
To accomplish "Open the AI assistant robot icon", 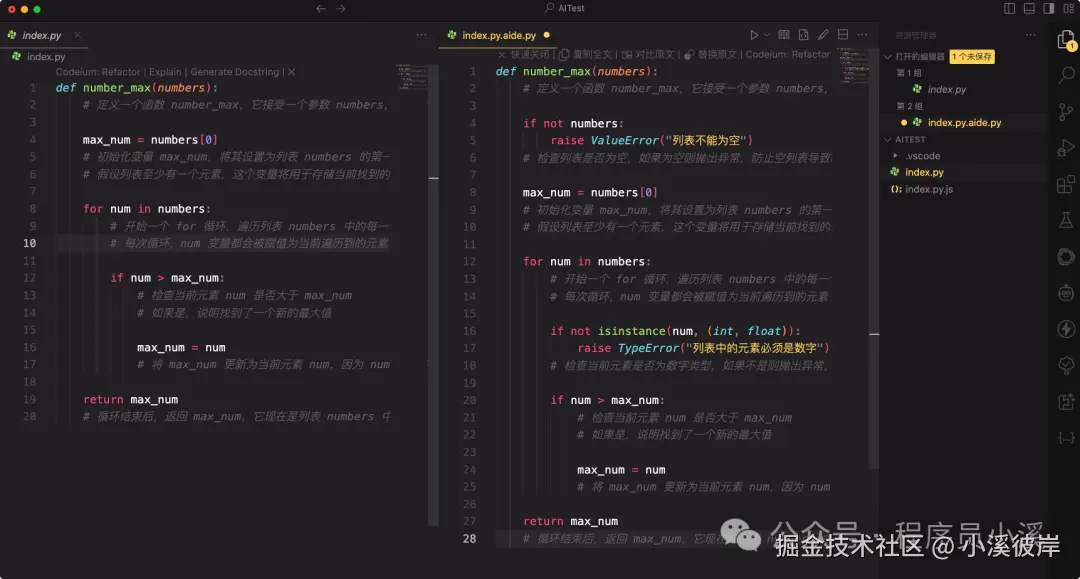I will pyautogui.click(x=1065, y=291).
